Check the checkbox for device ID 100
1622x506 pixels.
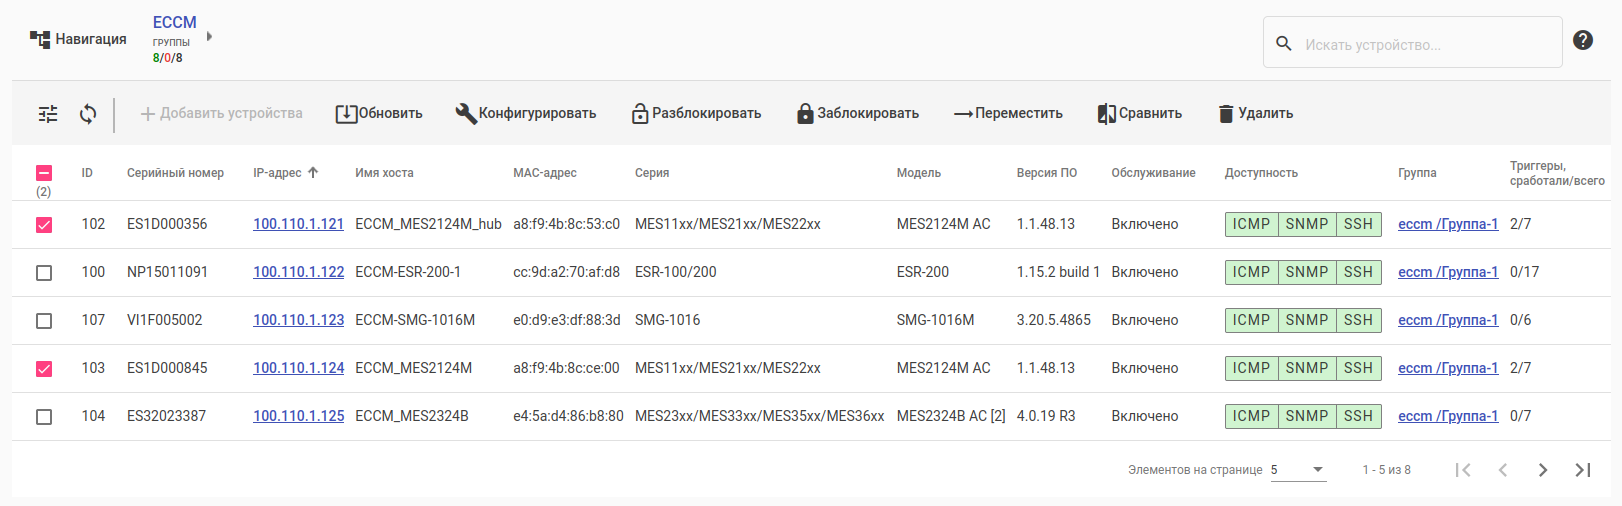point(44,273)
